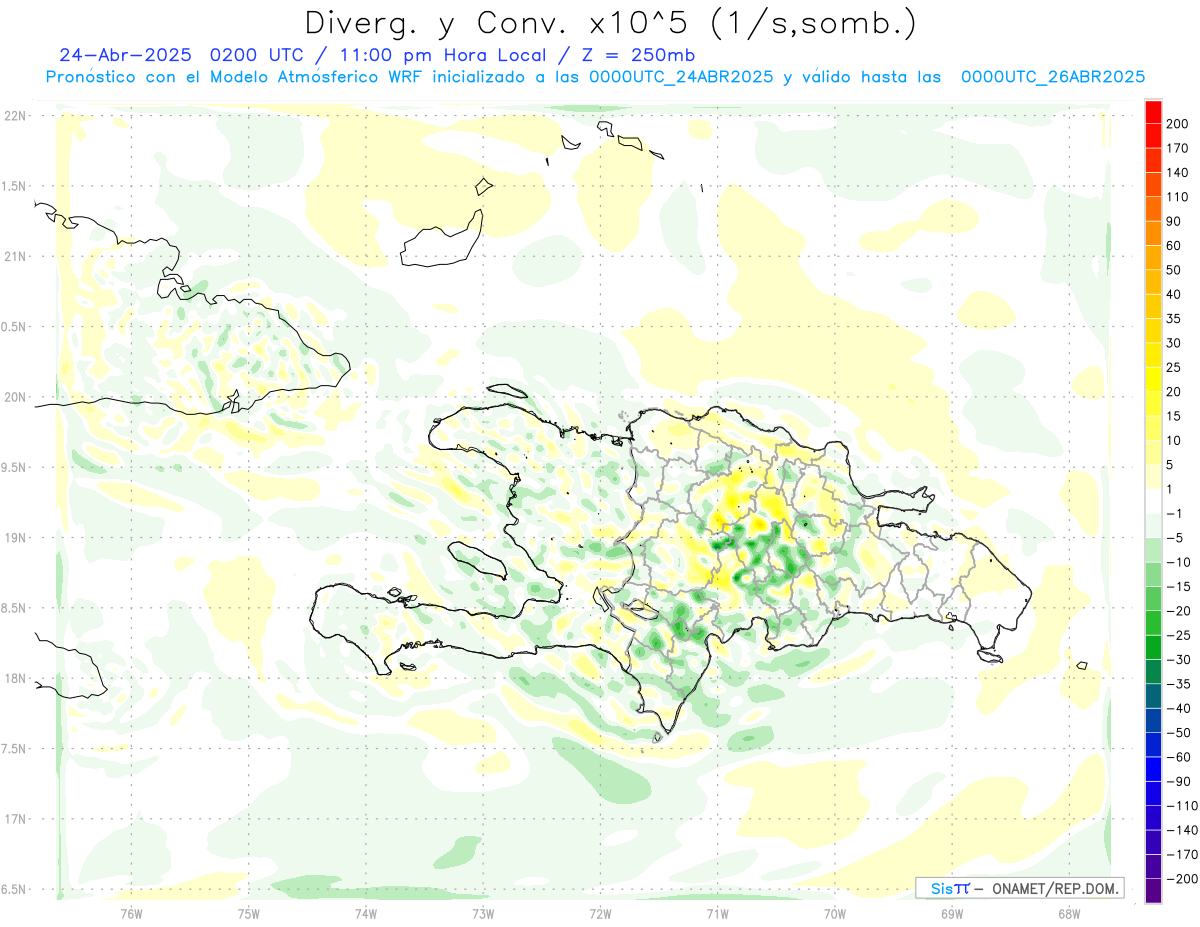Click the colorbar value '-25'

[x=1177, y=635]
